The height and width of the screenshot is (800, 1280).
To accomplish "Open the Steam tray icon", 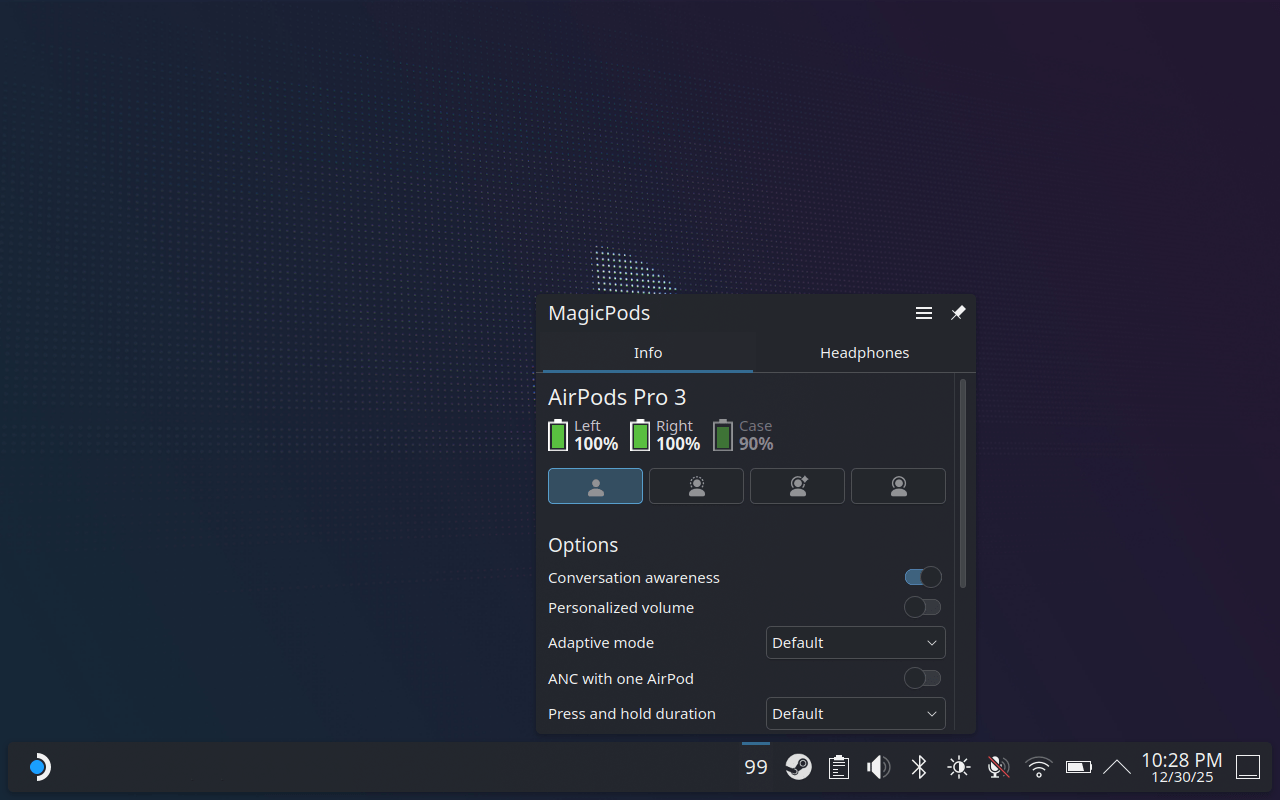I will point(798,766).
